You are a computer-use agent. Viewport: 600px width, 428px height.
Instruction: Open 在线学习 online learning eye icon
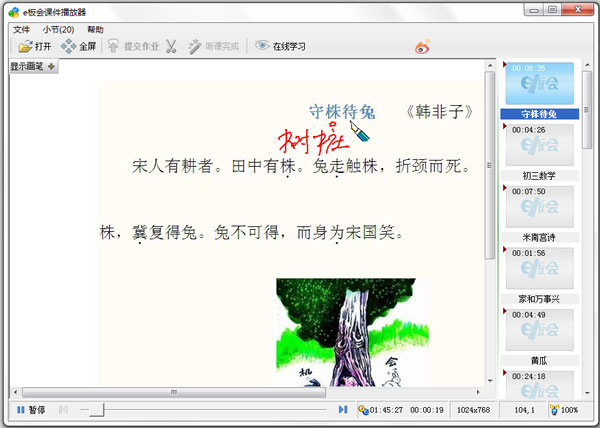262,46
